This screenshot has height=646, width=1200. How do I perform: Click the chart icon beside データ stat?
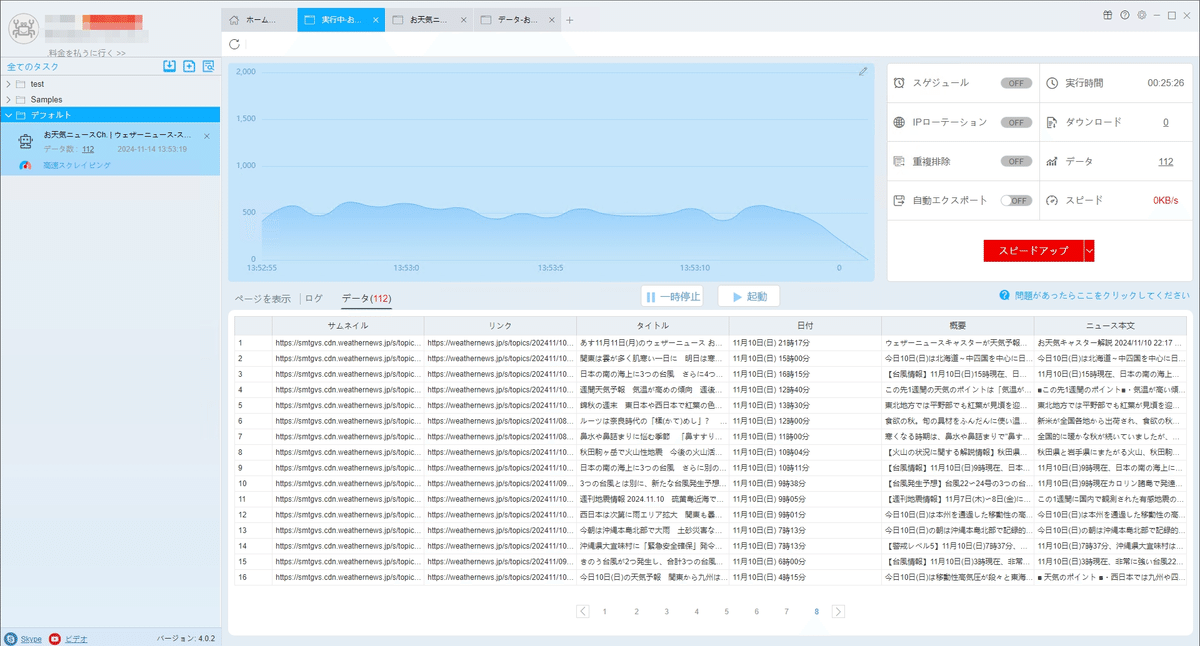pos(1052,161)
